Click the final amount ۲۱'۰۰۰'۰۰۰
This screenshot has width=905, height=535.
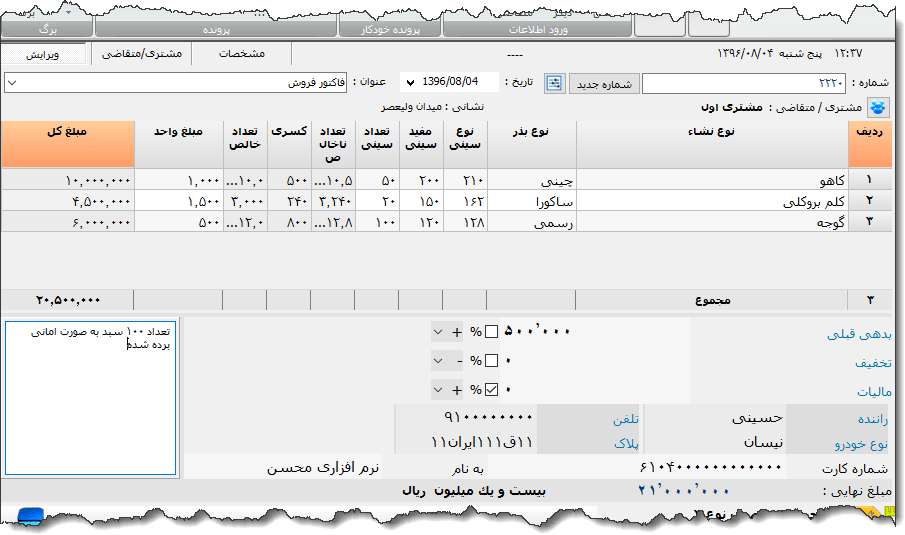(683, 491)
